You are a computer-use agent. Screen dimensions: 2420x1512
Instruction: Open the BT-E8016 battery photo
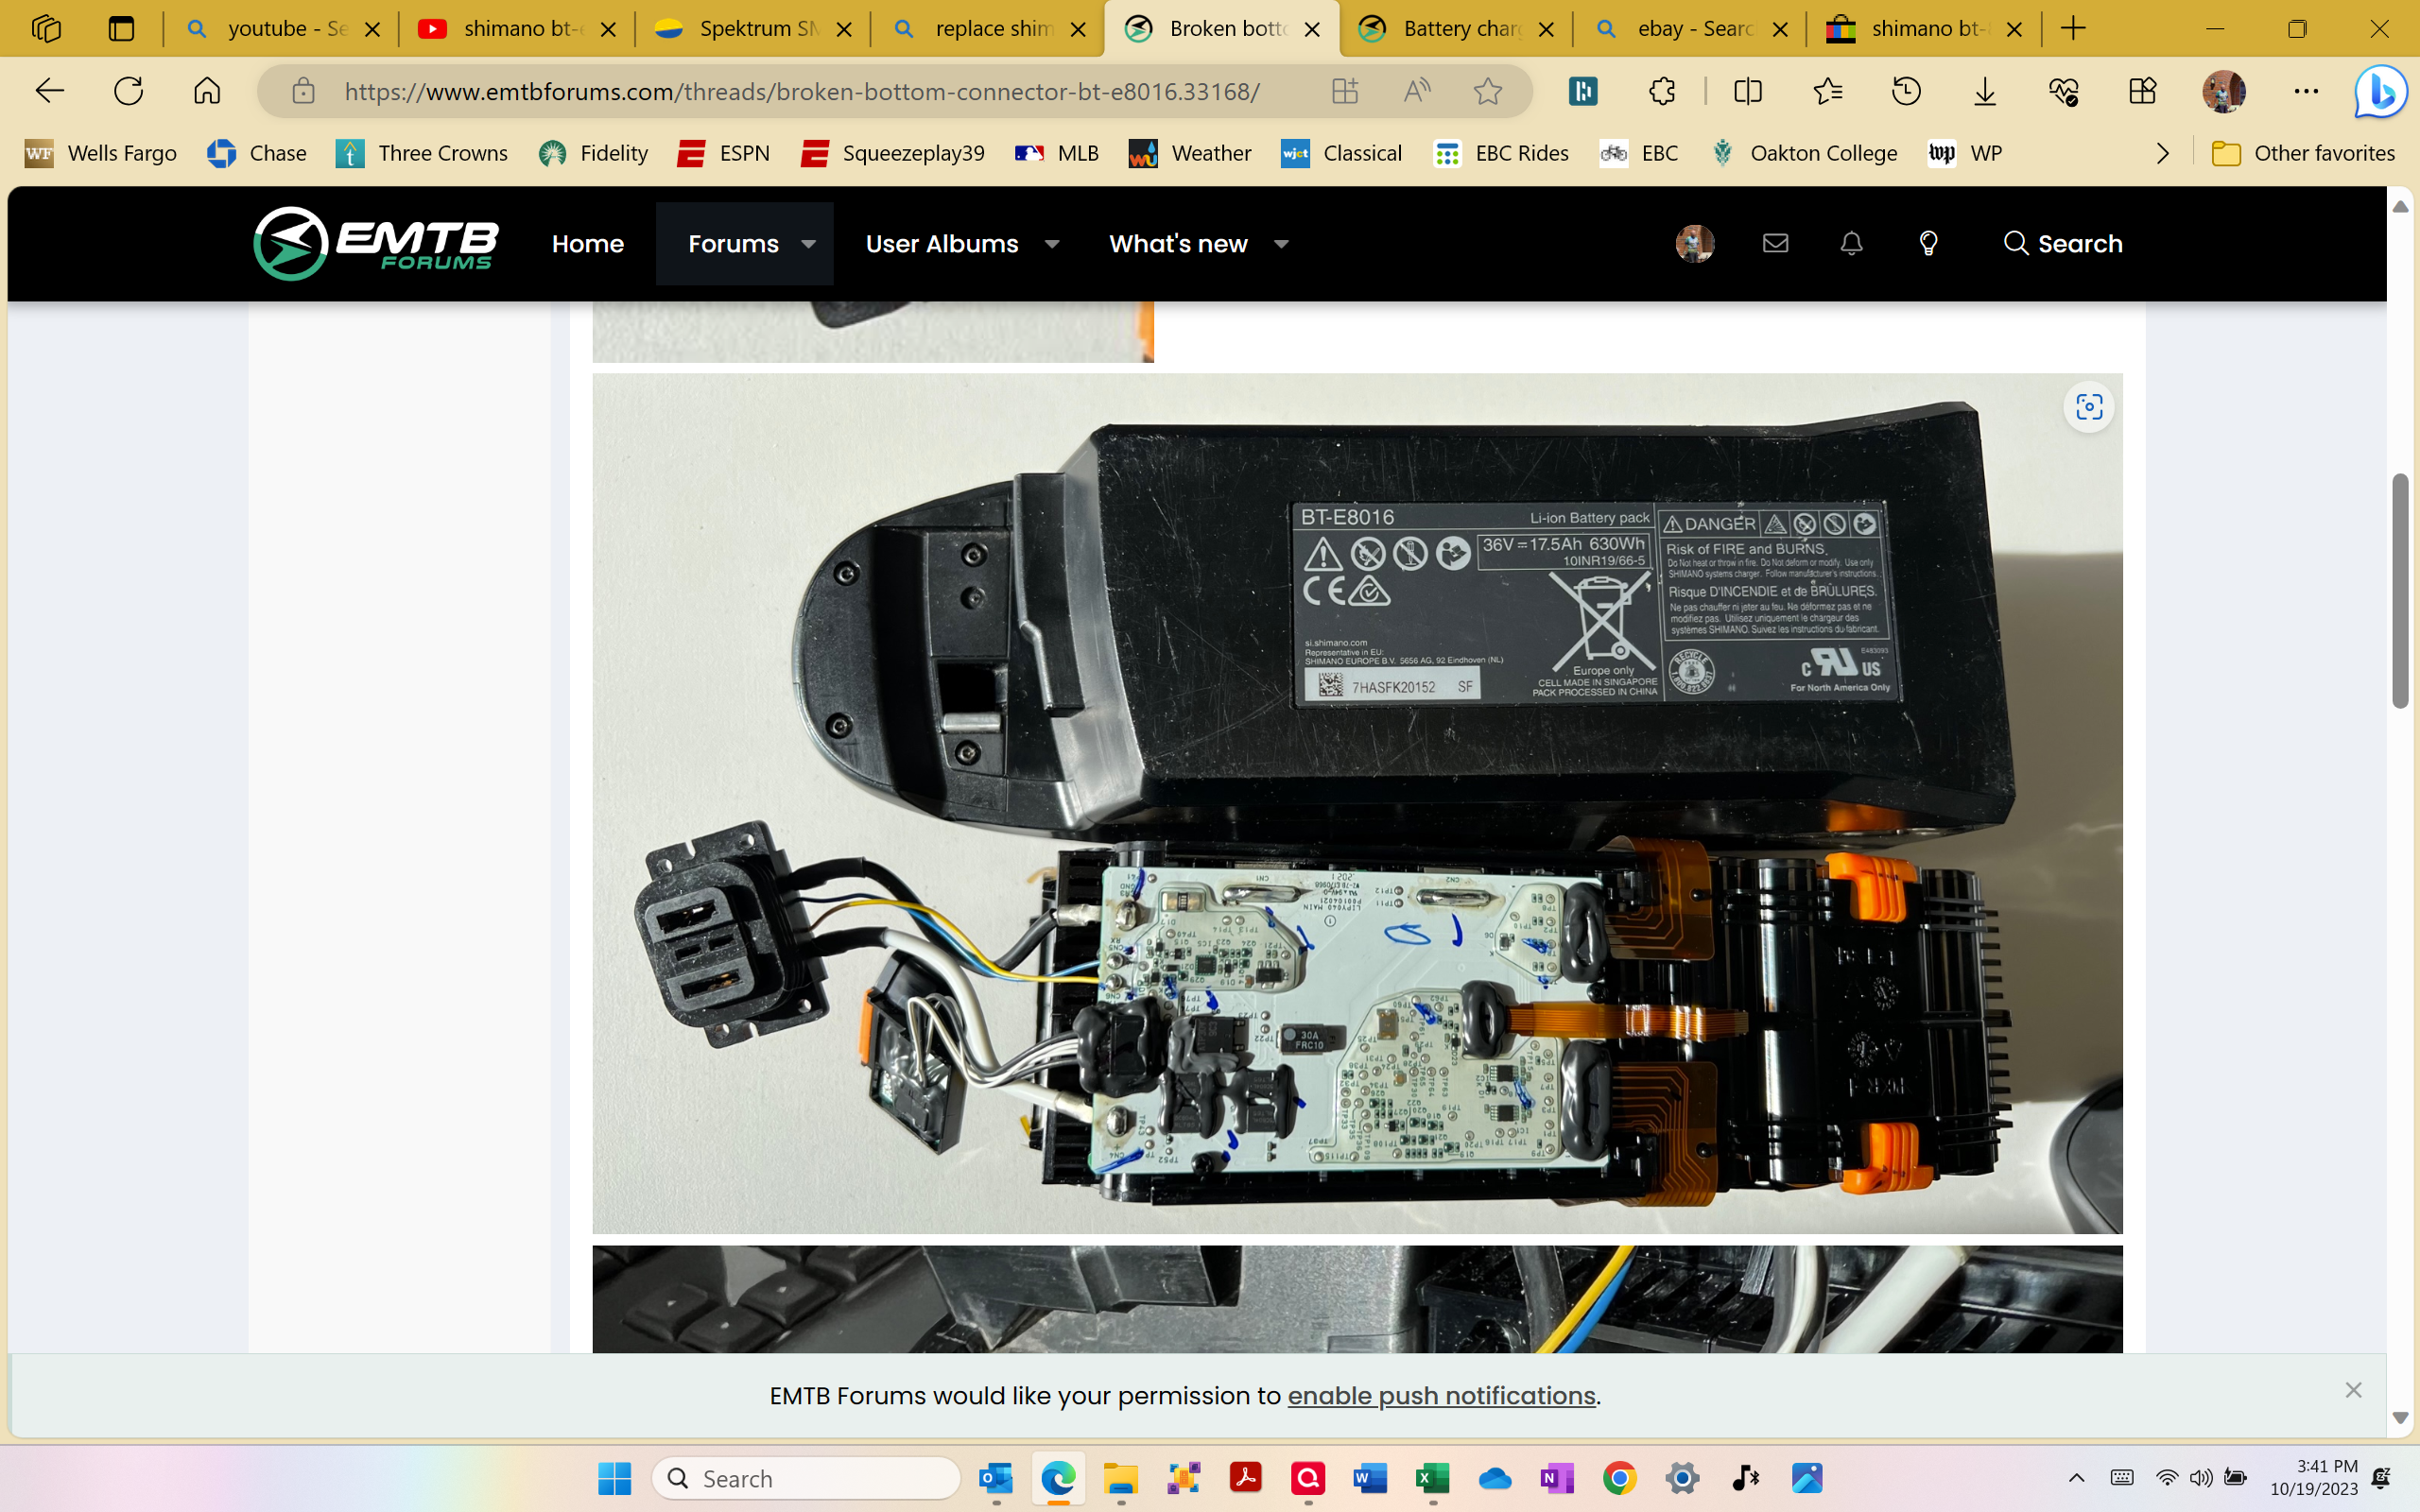point(1357,803)
